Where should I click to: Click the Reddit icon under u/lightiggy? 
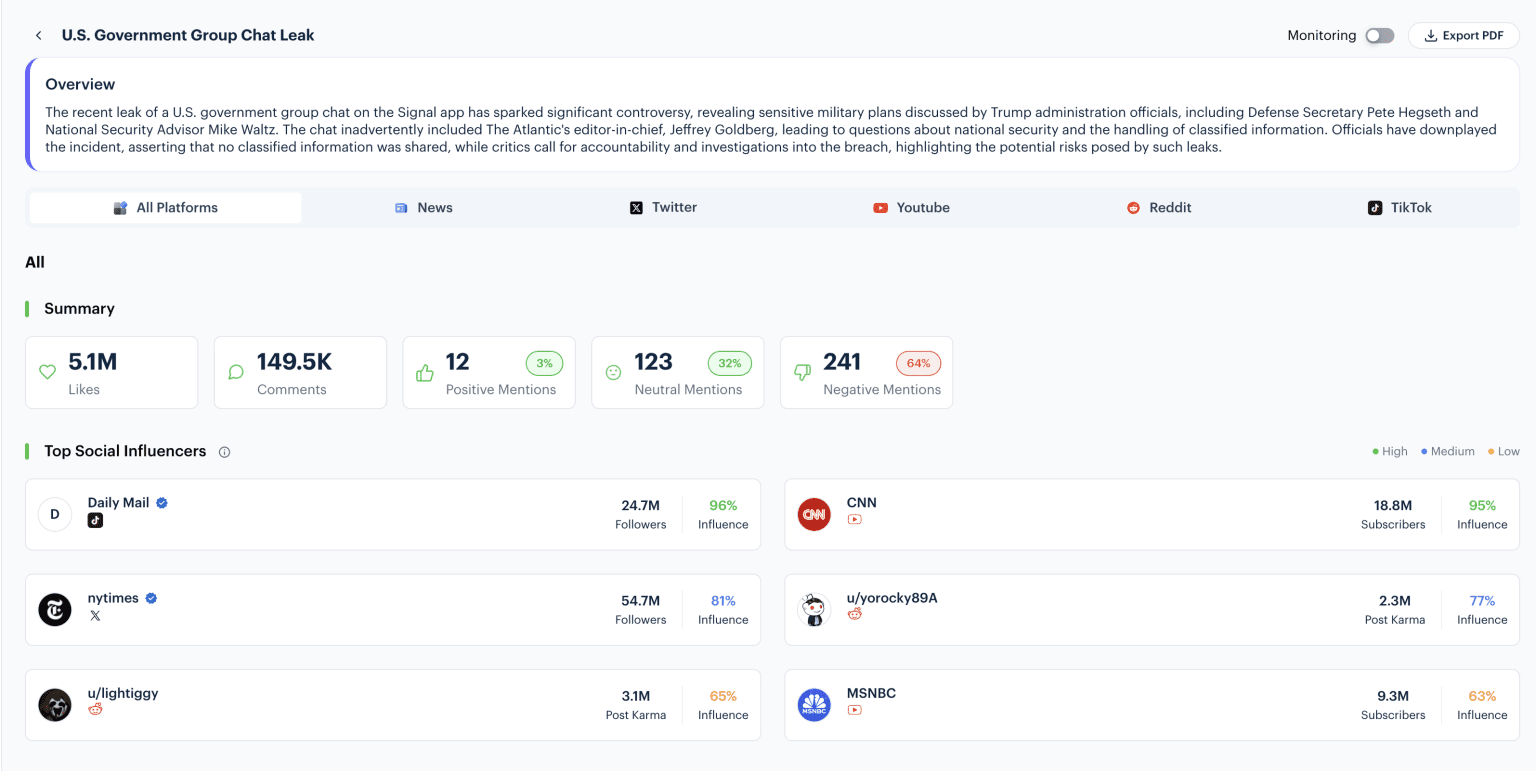(95, 711)
